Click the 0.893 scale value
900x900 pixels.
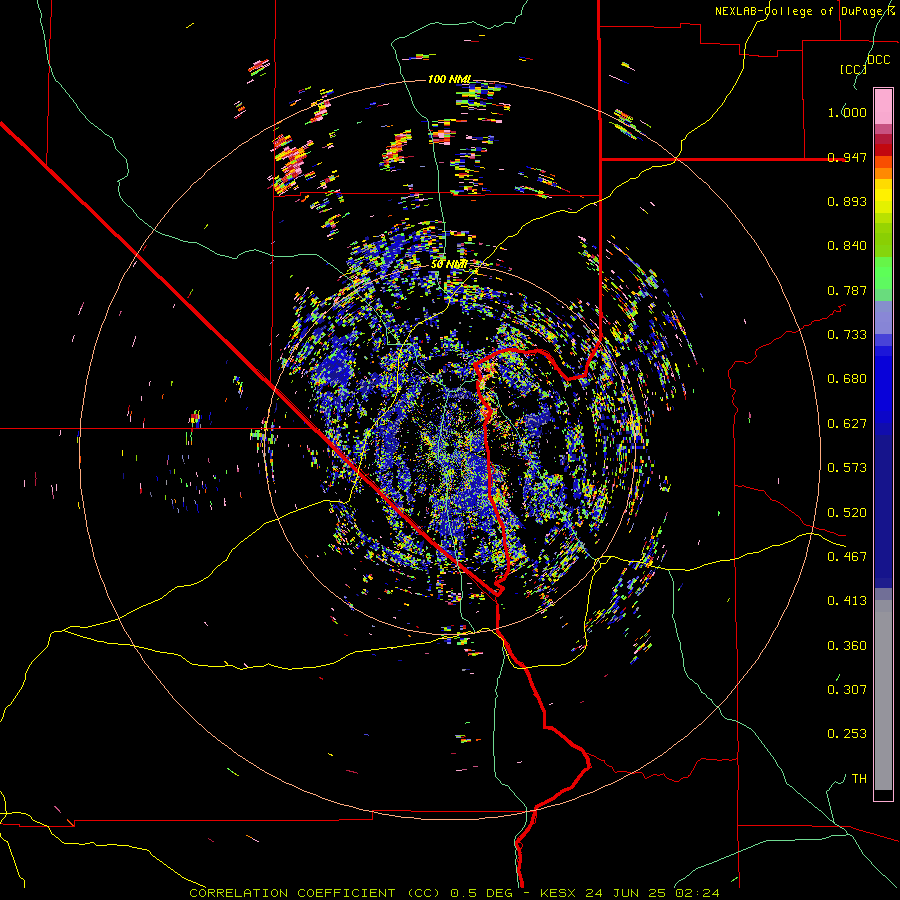(x=847, y=201)
